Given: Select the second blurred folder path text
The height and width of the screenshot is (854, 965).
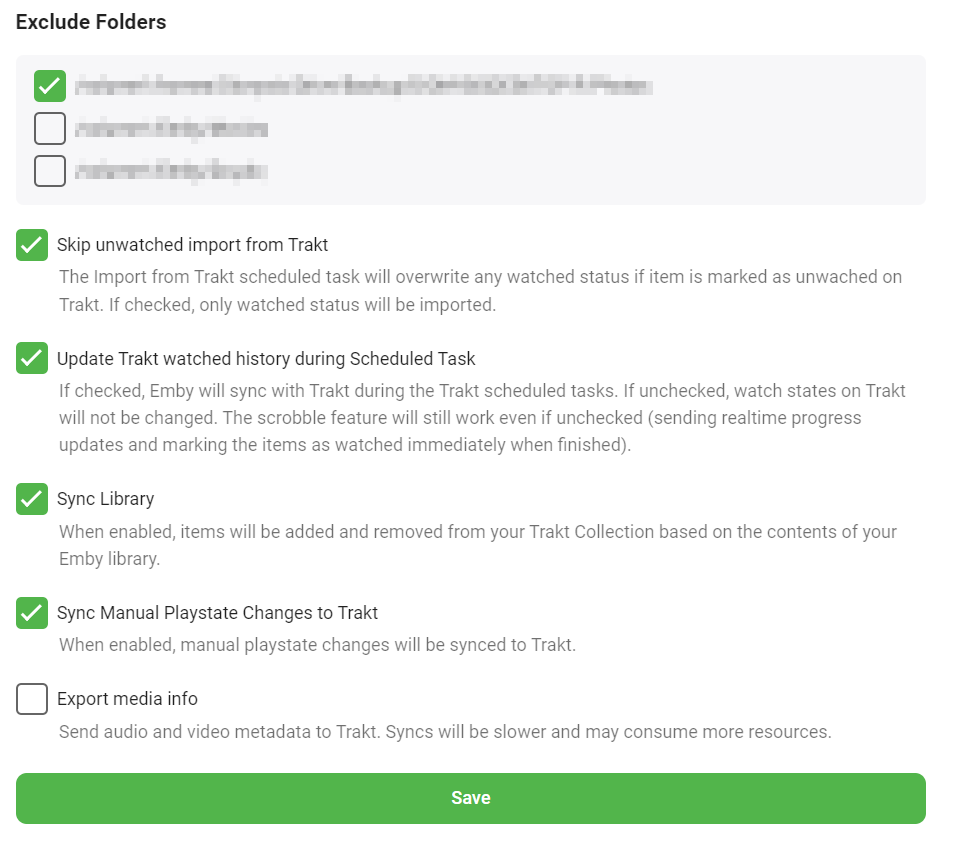Looking at the screenshot, I should (172, 129).
